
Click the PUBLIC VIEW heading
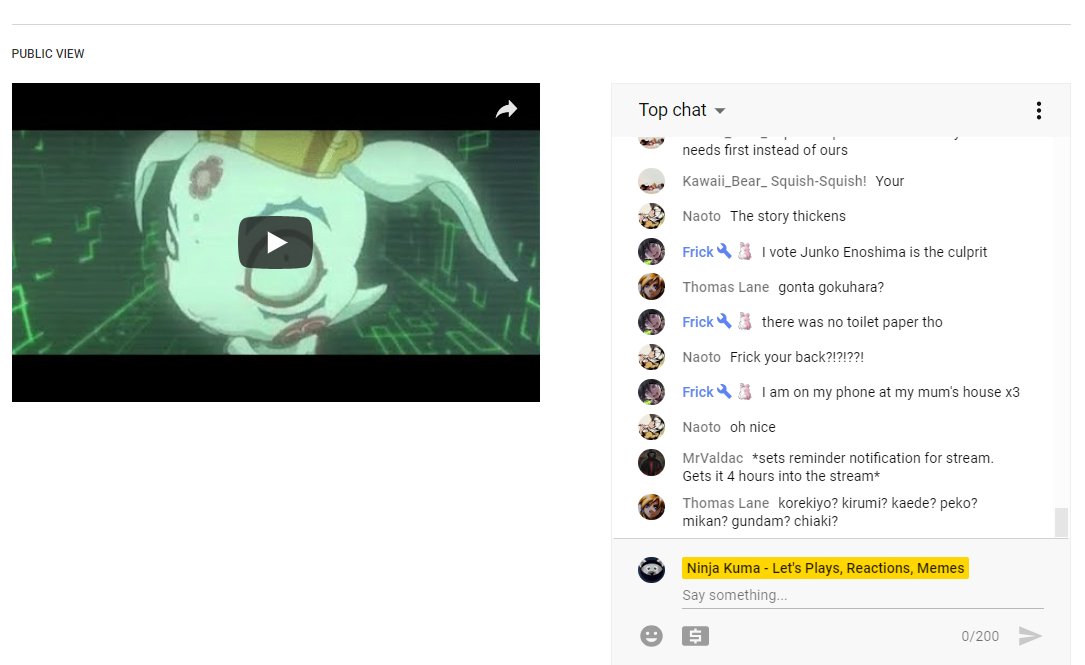click(48, 54)
